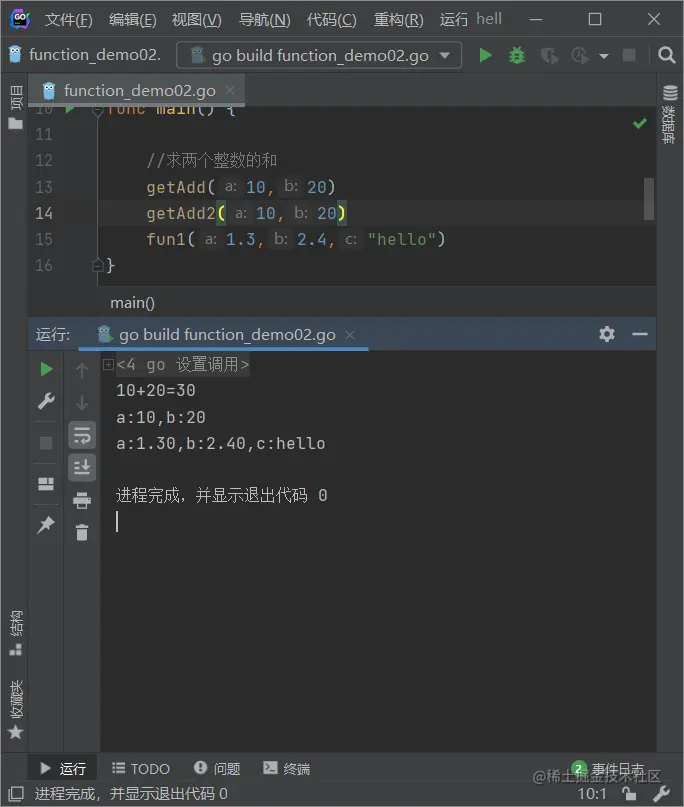The height and width of the screenshot is (807, 684).
Task: Pin the run tab with the pin icon
Action: [46, 524]
